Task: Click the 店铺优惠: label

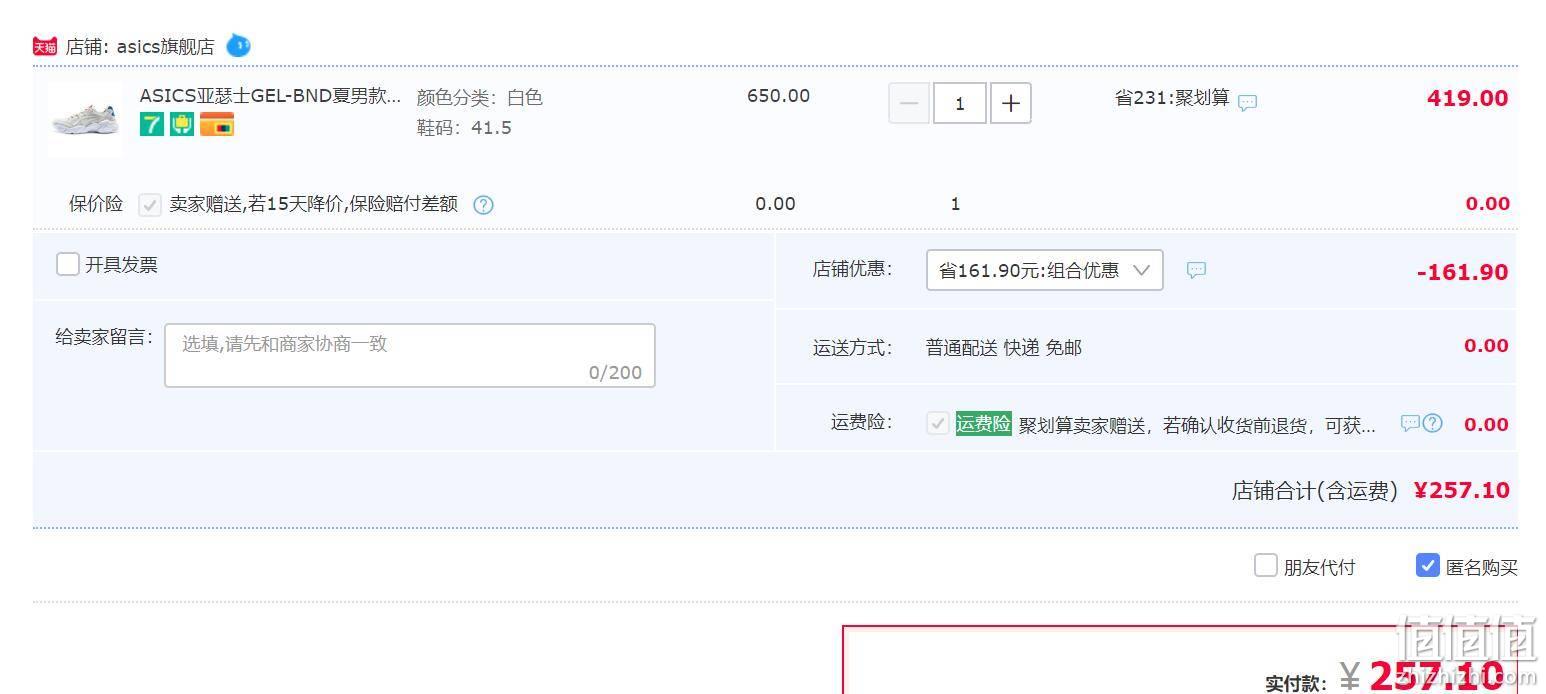Action: click(852, 269)
